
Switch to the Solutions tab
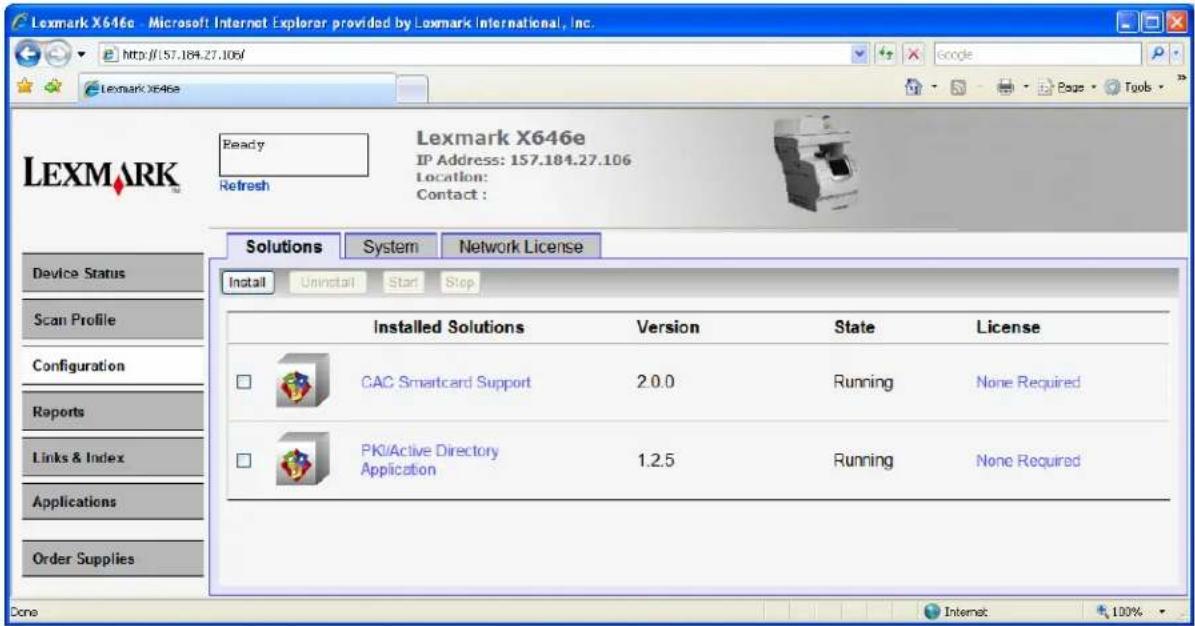(x=284, y=246)
